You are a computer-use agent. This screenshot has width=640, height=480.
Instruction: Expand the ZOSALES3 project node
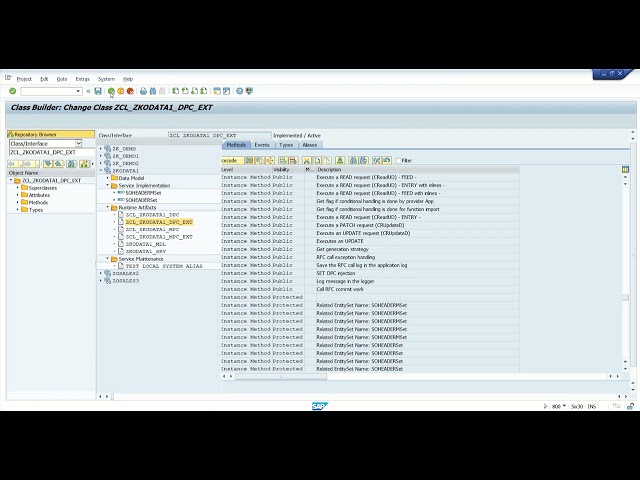pyautogui.click(x=101, y=281)
